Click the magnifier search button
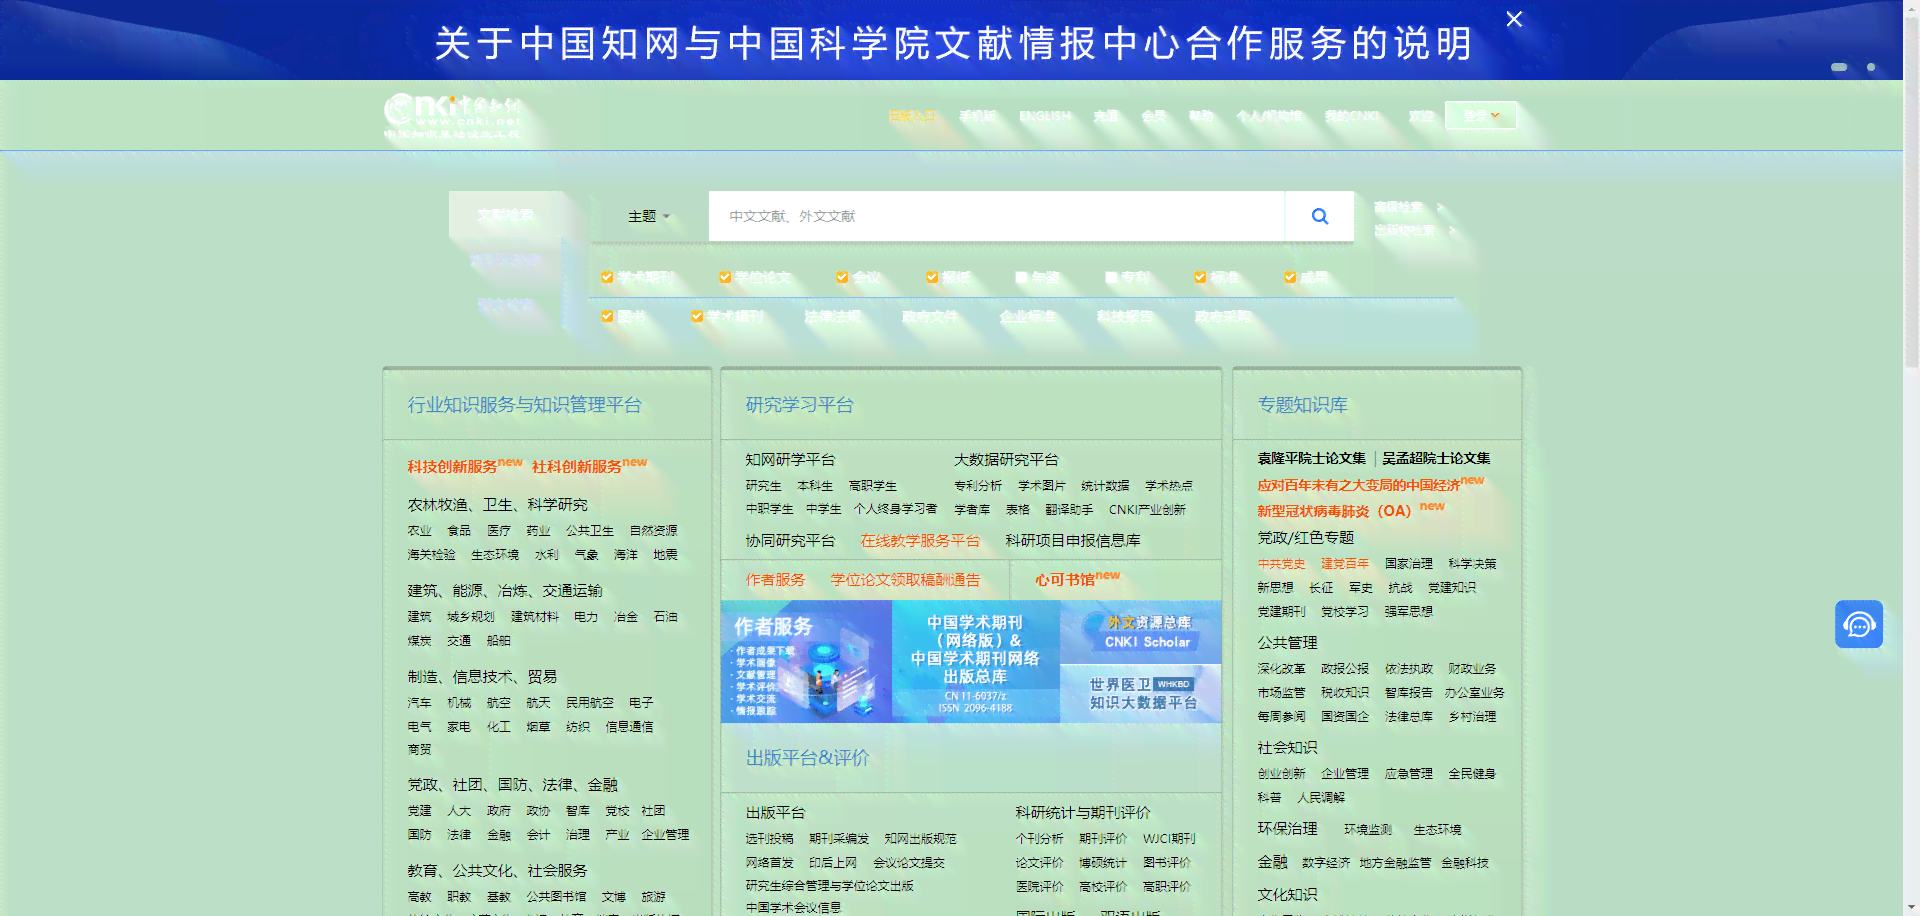Image resolution: width=1920 pixels, height=916 pixels. pyautogui.click(x=1319, y=216)
